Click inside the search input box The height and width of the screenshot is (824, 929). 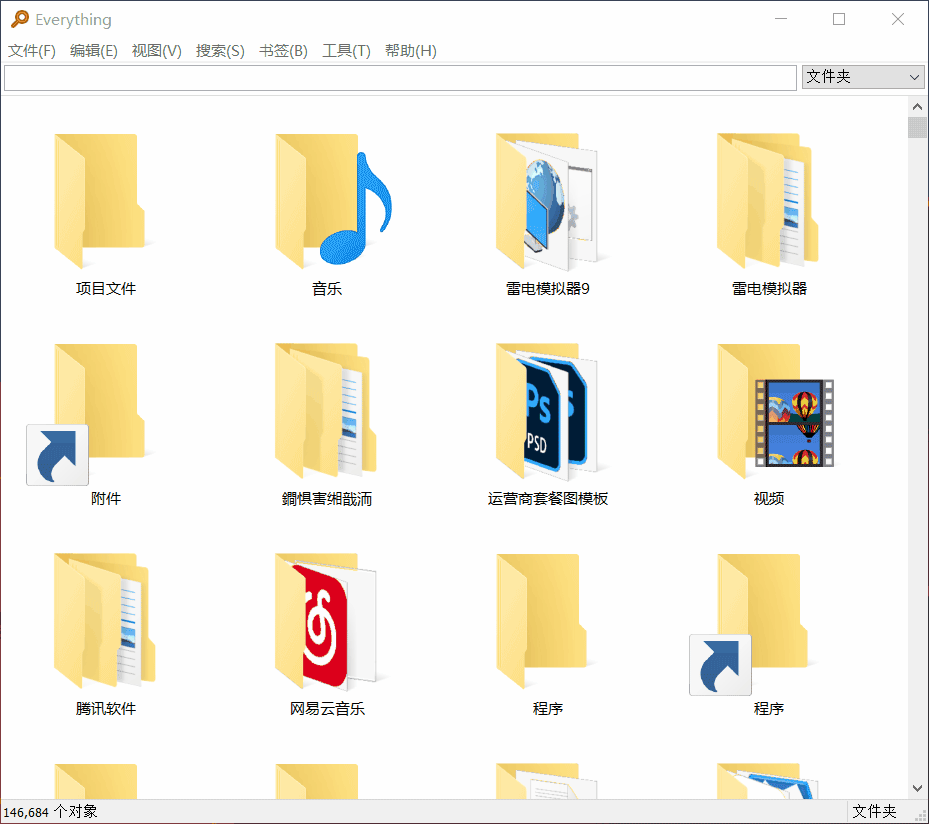pos(400,77)
